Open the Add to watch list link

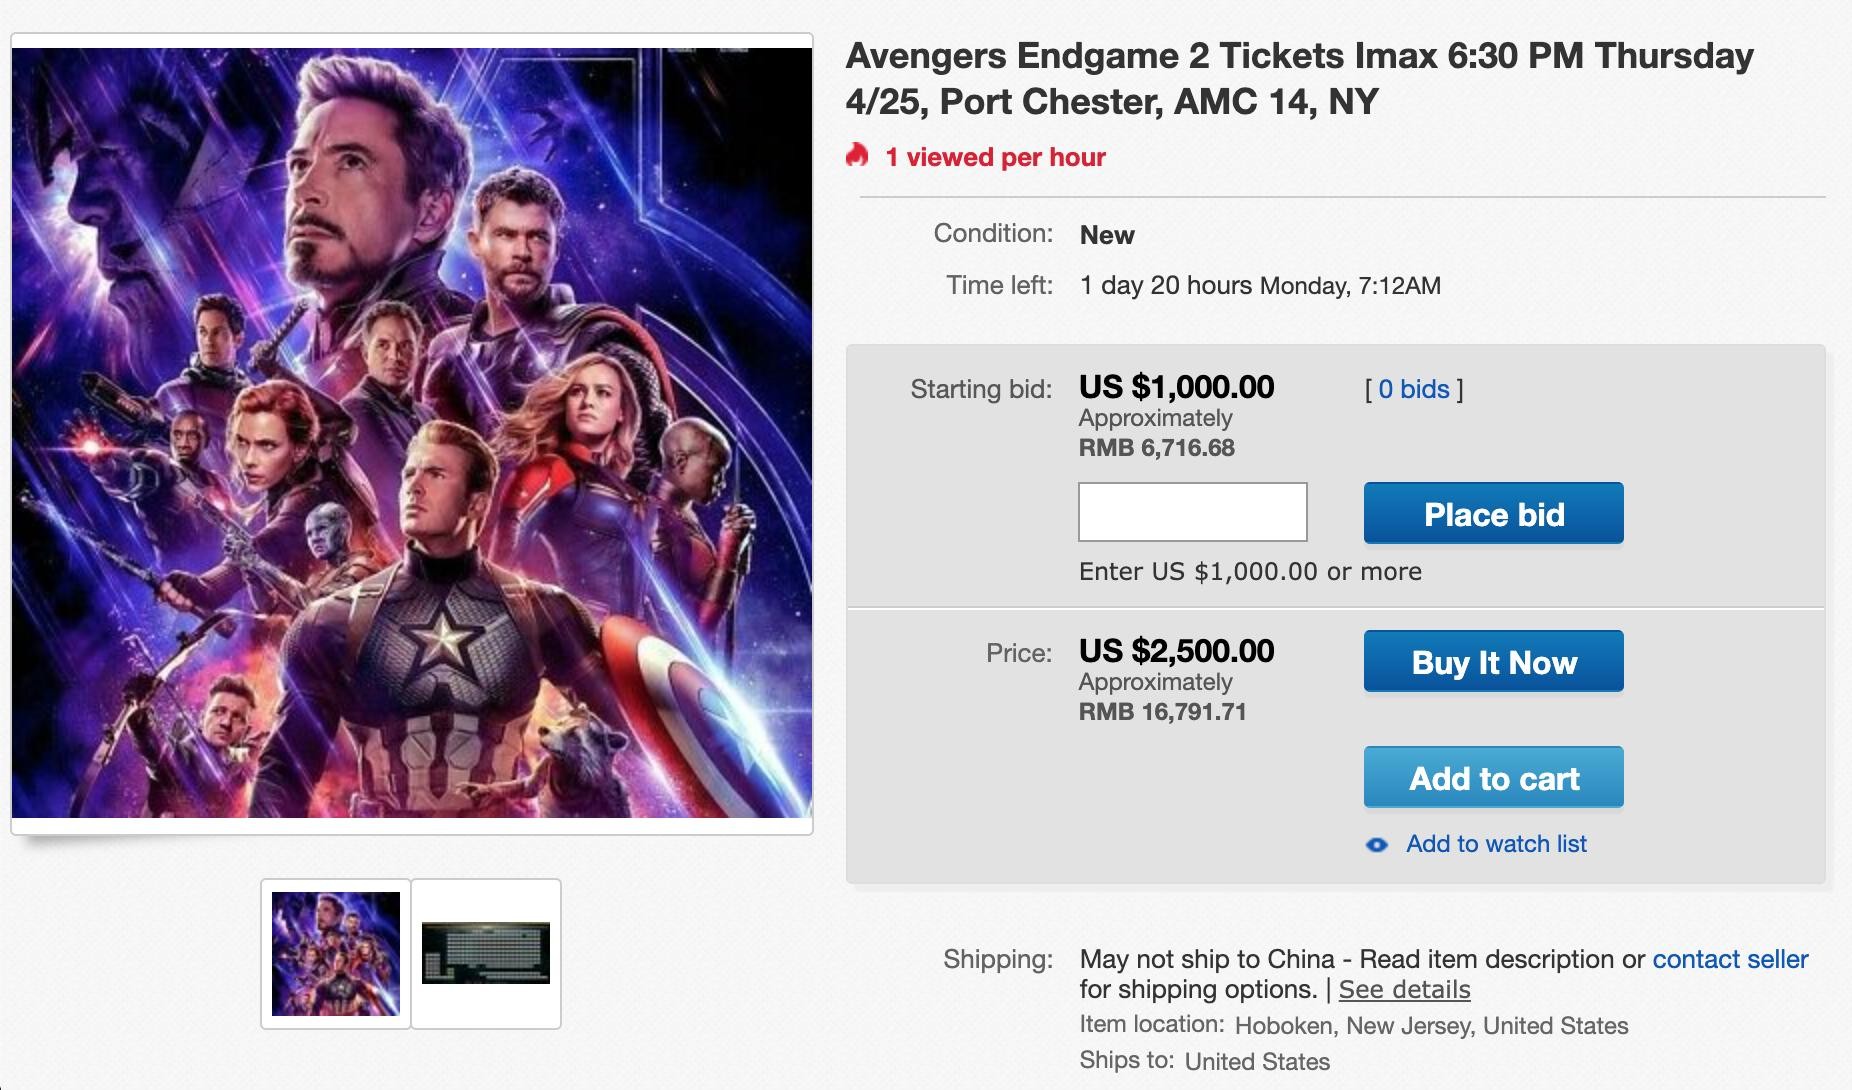pos(1496,844)
